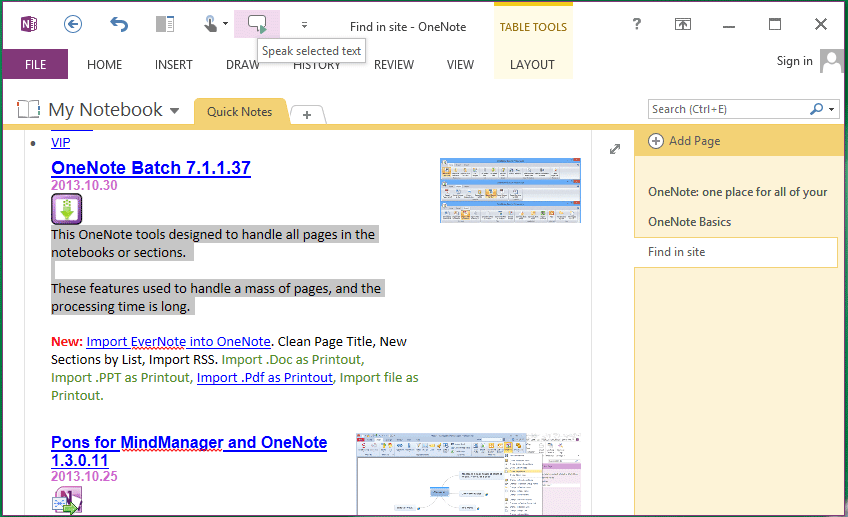This screenshot has height=517, width=848.
Task: Click the ribbon display options icon
Action: pos(683,24)
